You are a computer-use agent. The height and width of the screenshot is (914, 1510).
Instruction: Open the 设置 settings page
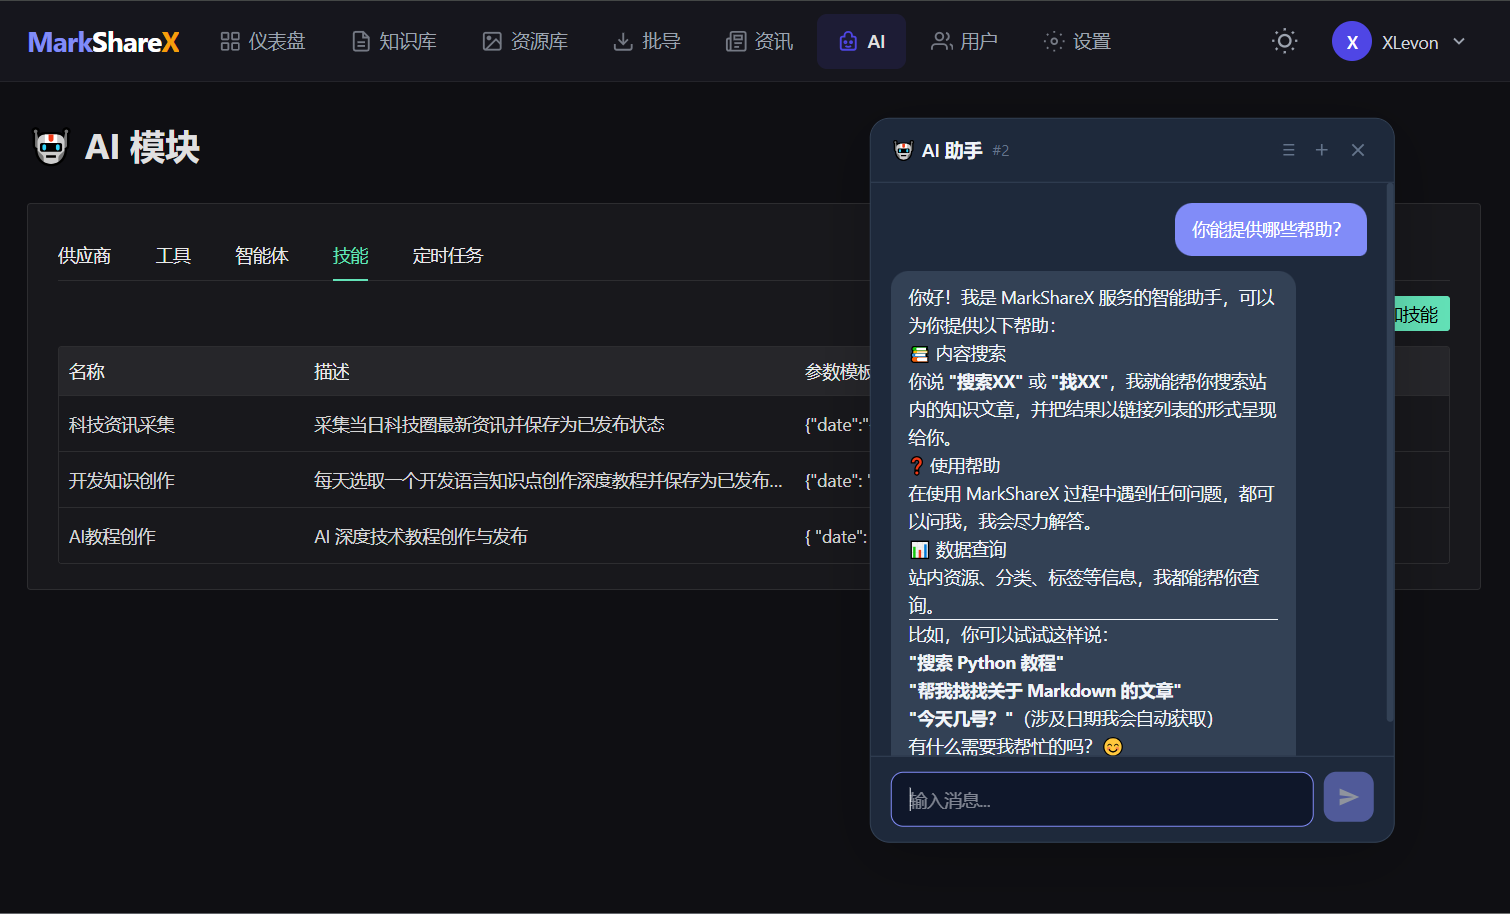[1077, 41]
